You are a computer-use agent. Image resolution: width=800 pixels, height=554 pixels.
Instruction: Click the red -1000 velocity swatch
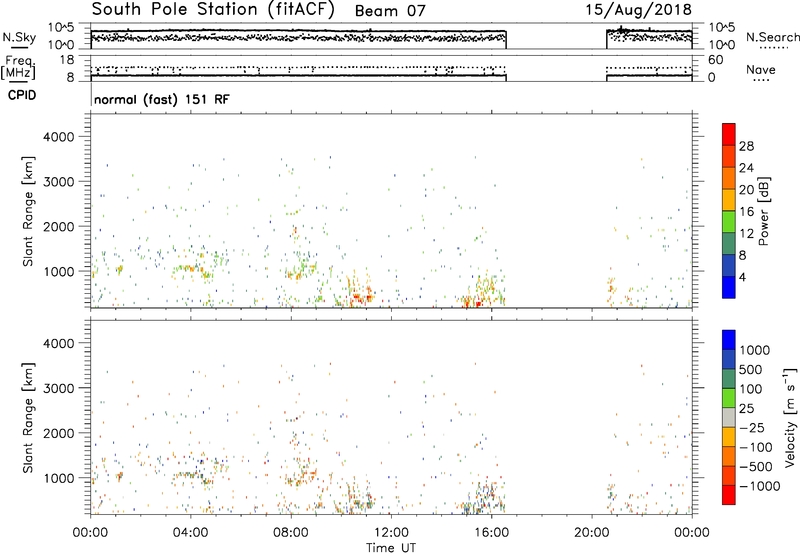(x=729, y=495)
